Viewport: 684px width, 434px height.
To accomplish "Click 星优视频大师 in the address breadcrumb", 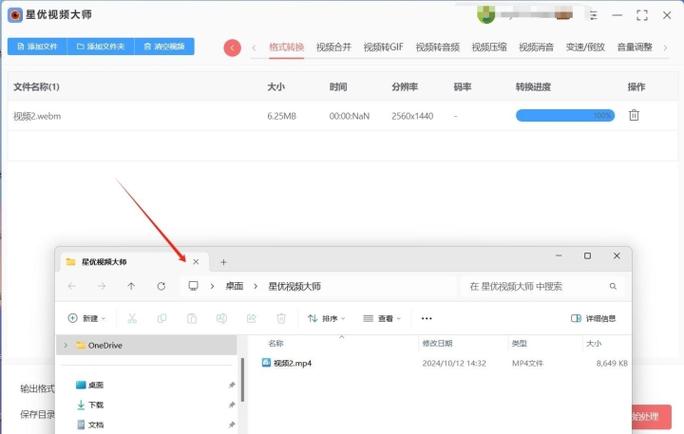I will [x=294, y=286].
